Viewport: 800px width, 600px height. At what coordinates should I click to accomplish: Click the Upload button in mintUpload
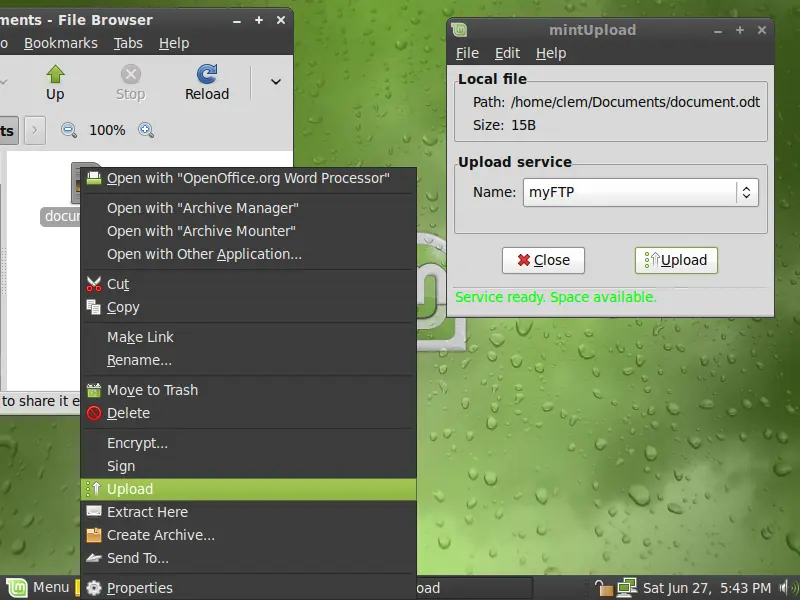point(676,260)
